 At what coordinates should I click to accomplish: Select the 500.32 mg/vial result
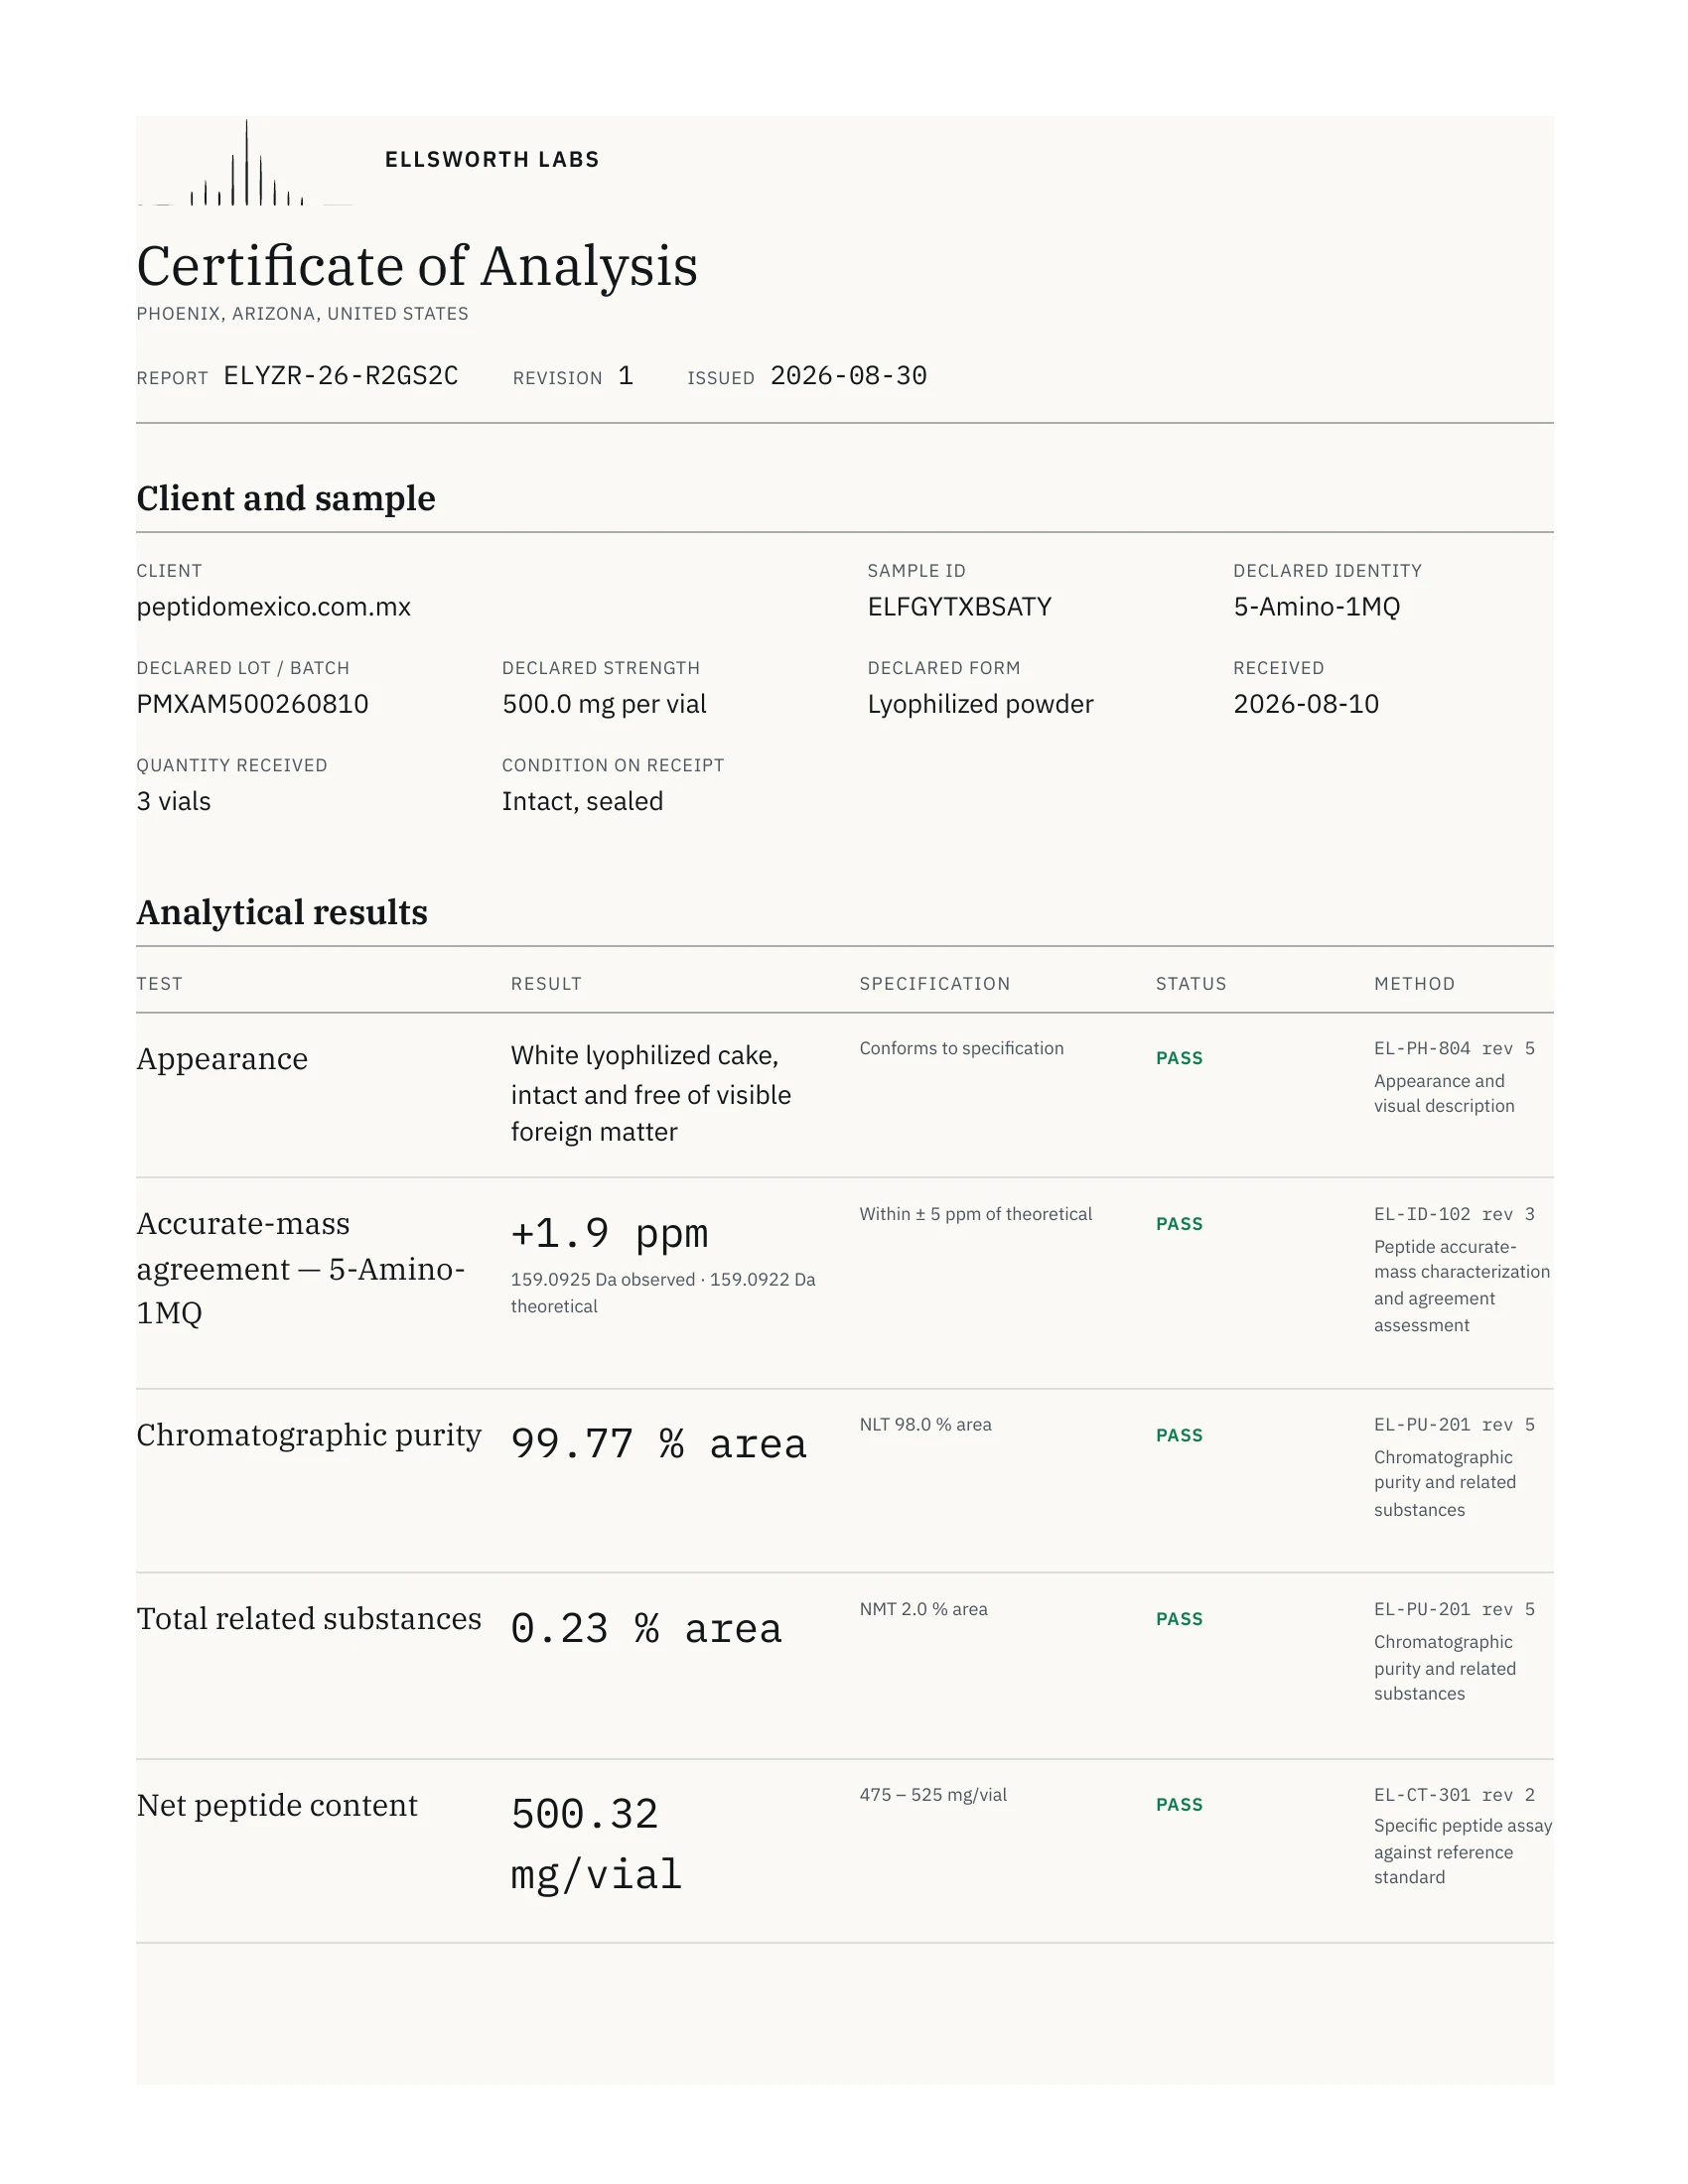pyautogui.click(x=597, y=1844)
